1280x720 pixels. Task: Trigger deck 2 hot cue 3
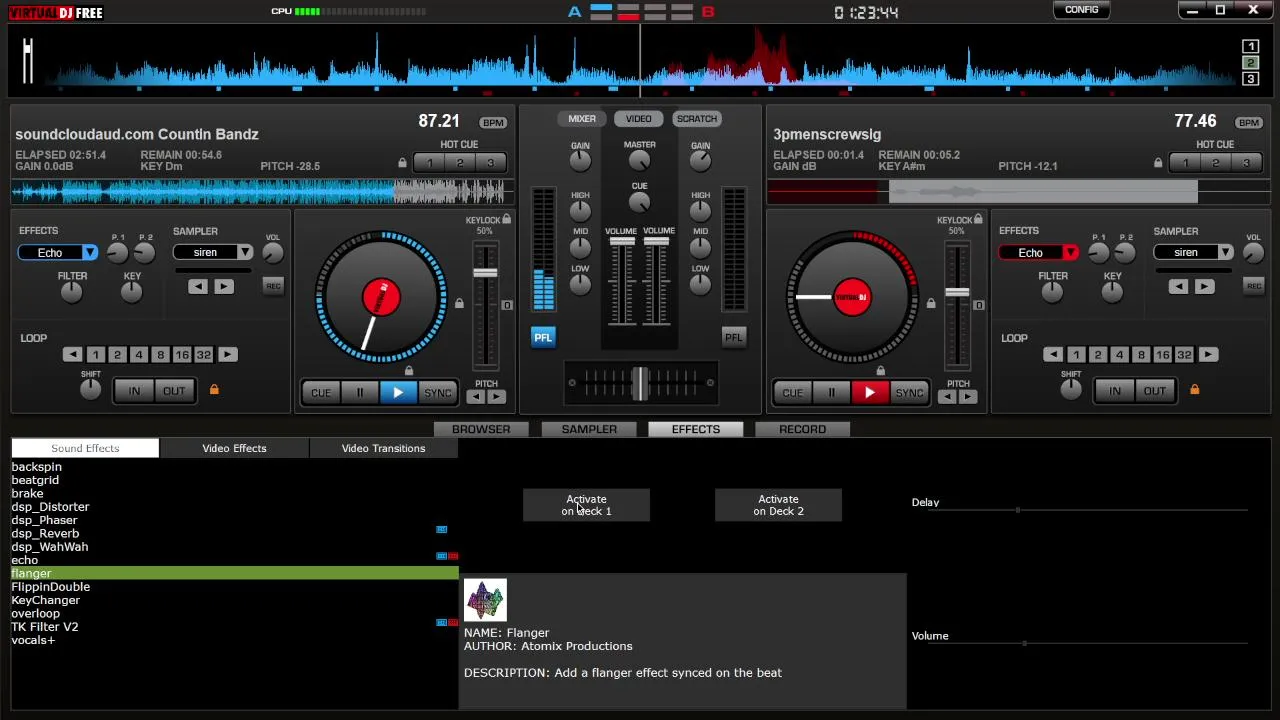pos(1246,163)
